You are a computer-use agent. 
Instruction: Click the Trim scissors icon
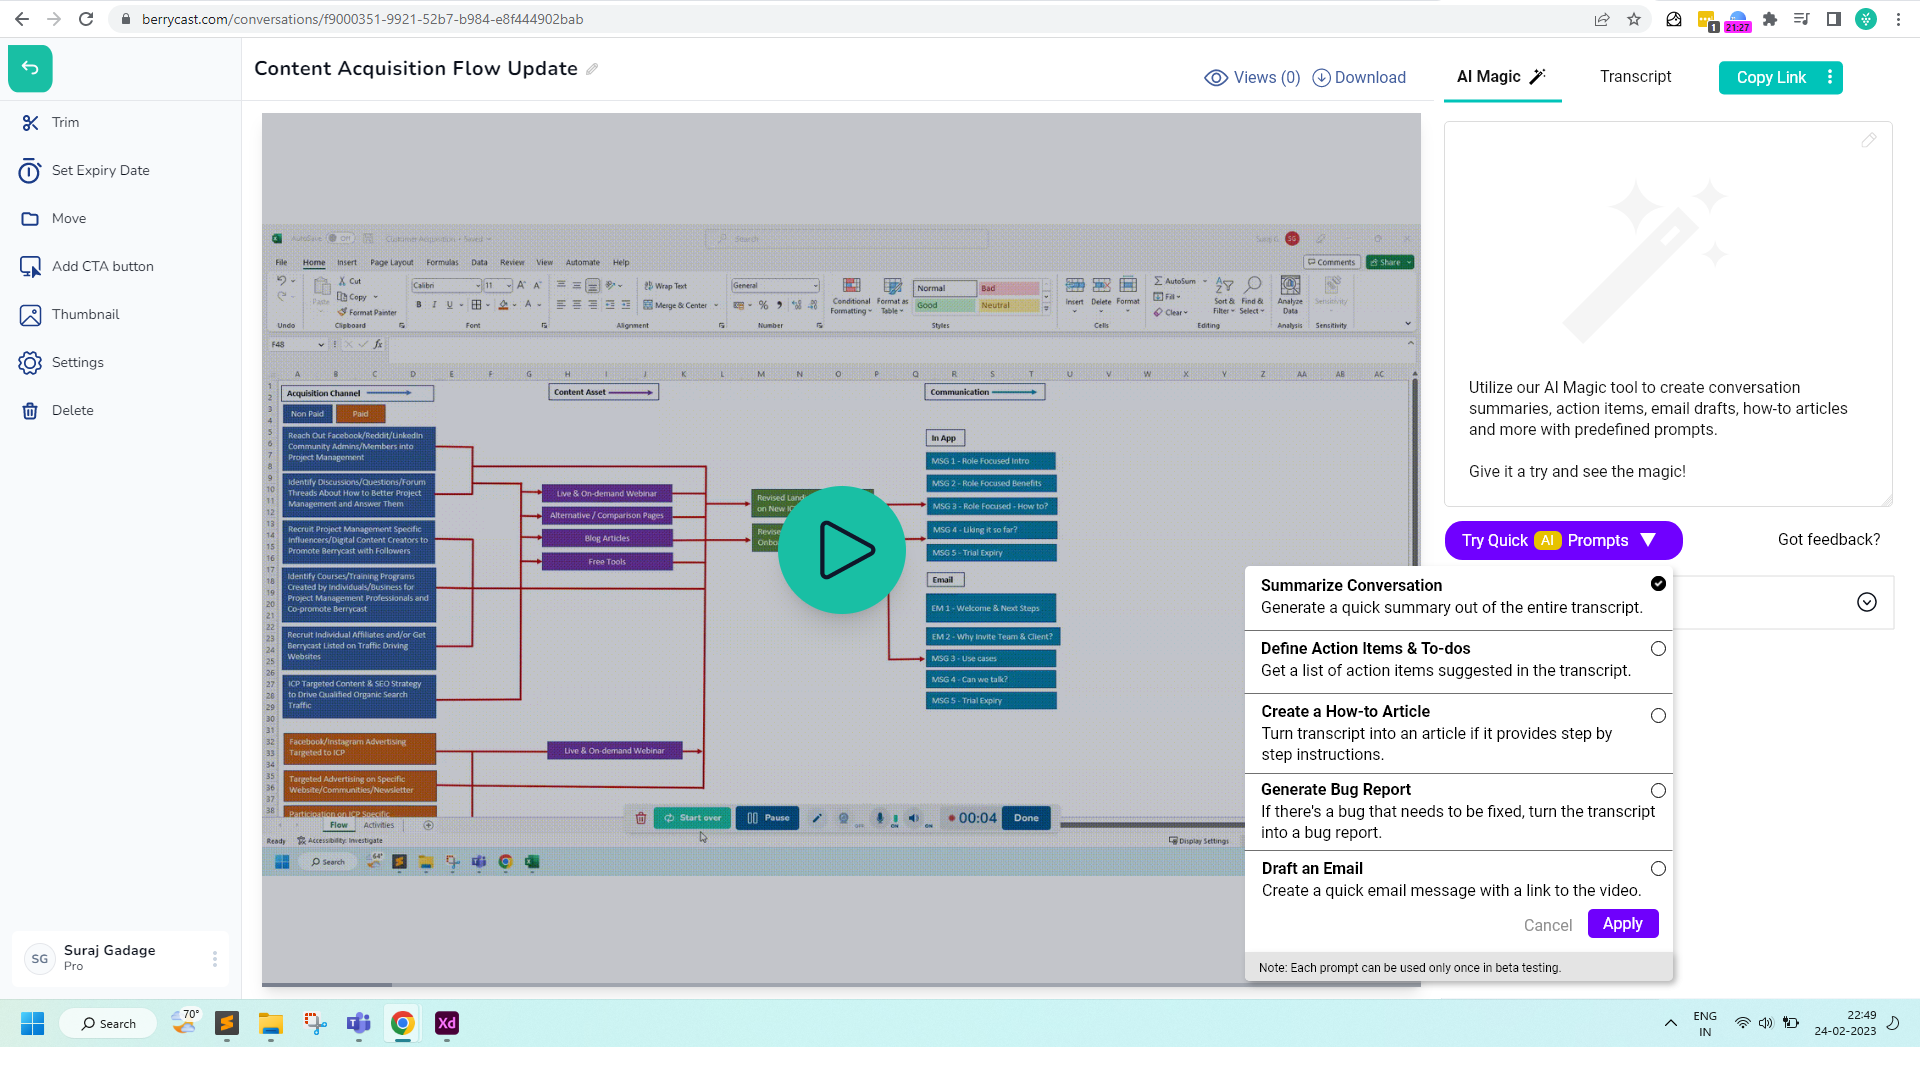(x=30, y=122)
